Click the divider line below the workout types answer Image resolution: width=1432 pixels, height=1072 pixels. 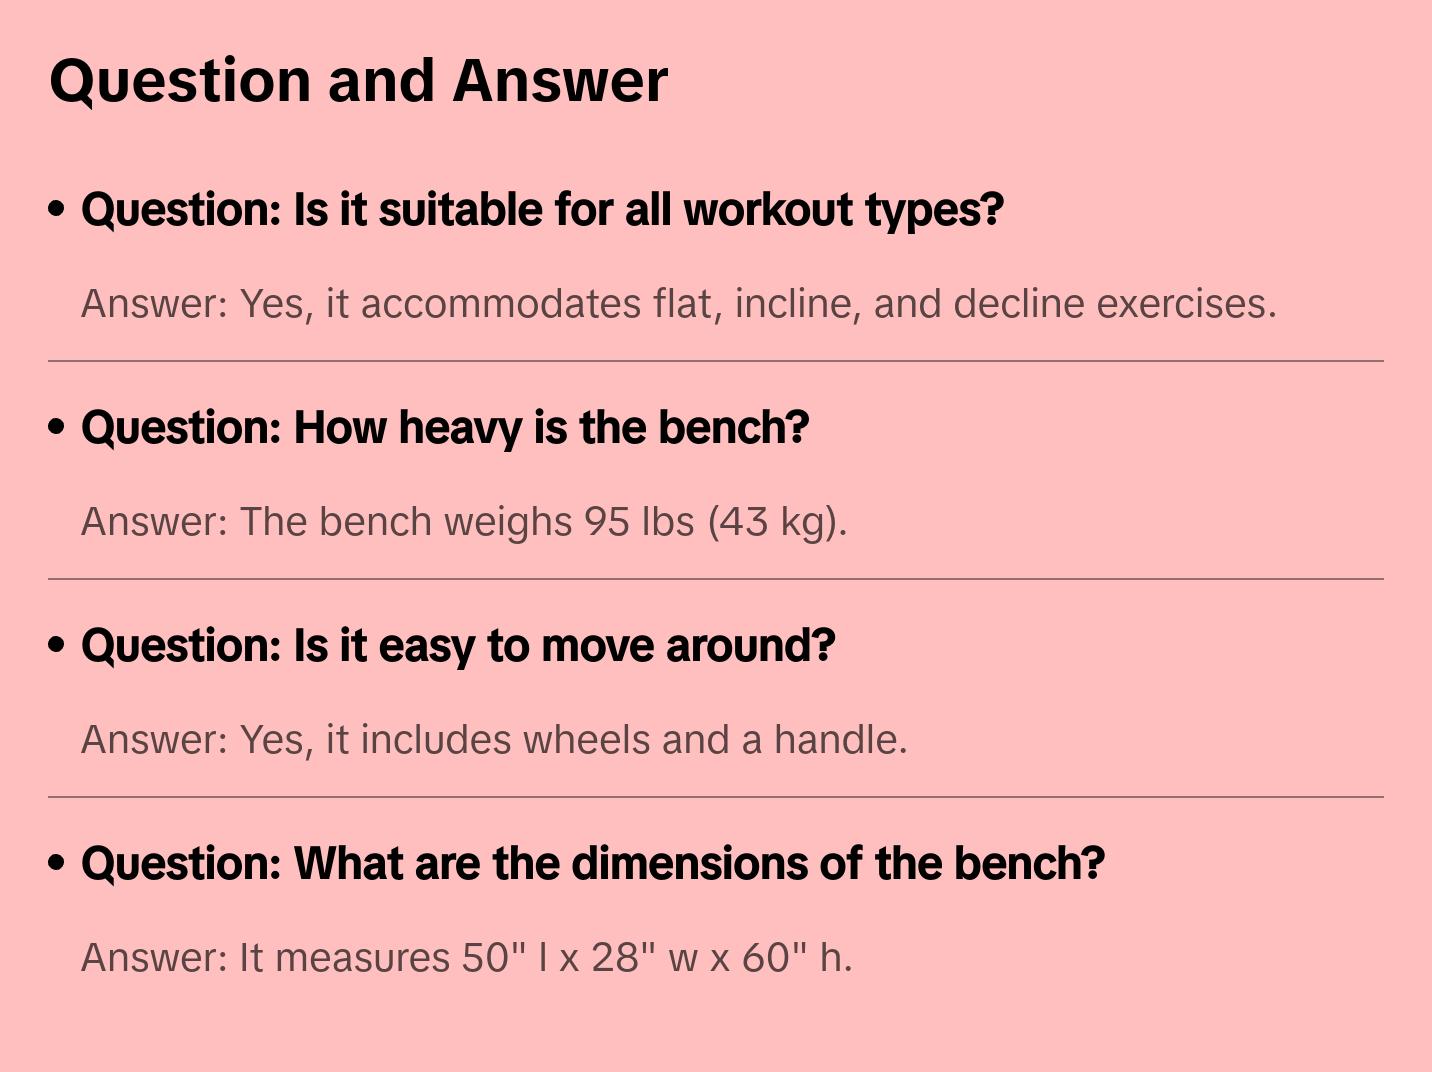point(716,361)
